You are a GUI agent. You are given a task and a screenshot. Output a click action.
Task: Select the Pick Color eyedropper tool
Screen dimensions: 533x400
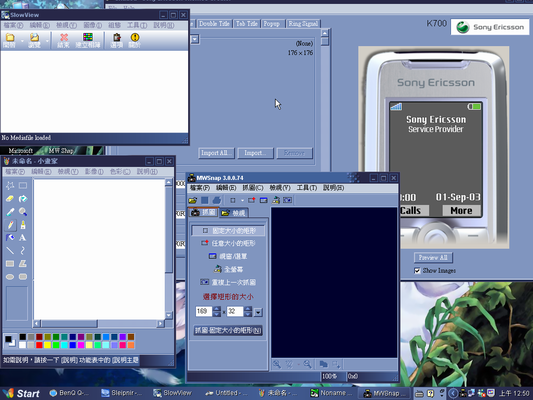click(10, 212)
